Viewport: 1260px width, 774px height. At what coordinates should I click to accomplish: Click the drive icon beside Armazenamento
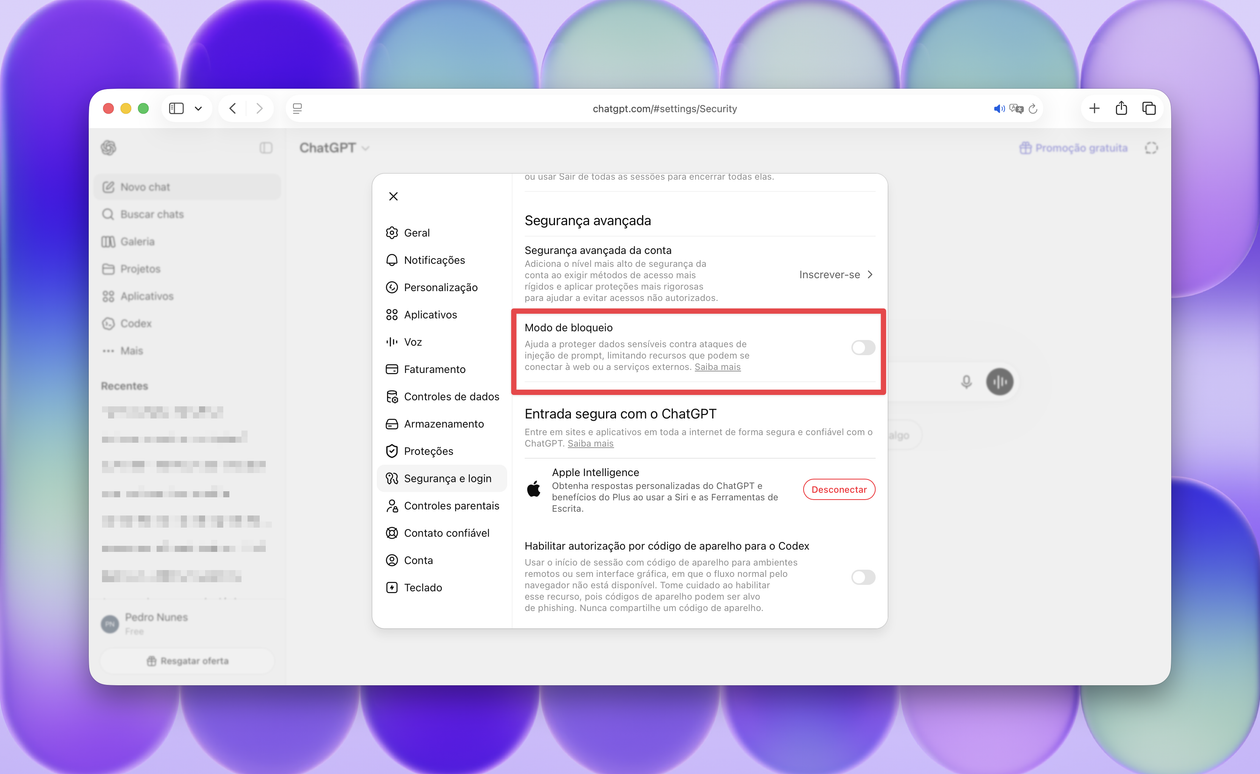point(392,424)
